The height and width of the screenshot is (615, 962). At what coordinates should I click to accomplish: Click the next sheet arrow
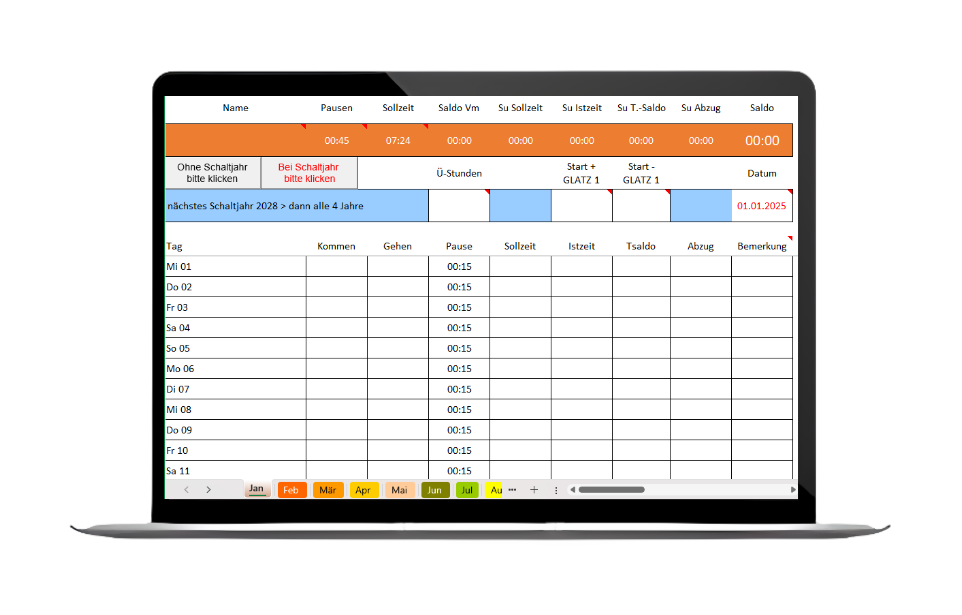(x=208, y=490)
